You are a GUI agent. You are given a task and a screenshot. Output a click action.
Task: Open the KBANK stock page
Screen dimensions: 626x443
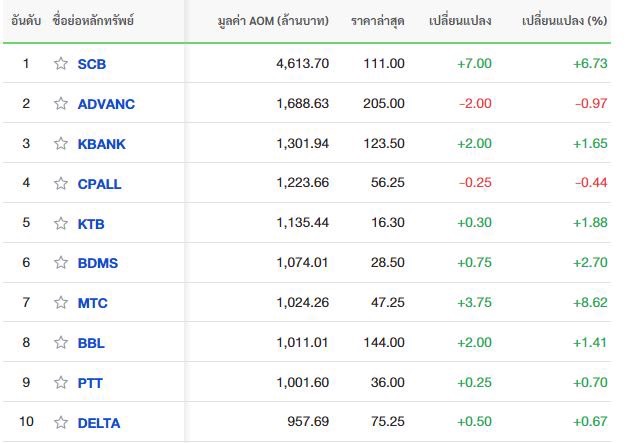click(x=101, y=144)
